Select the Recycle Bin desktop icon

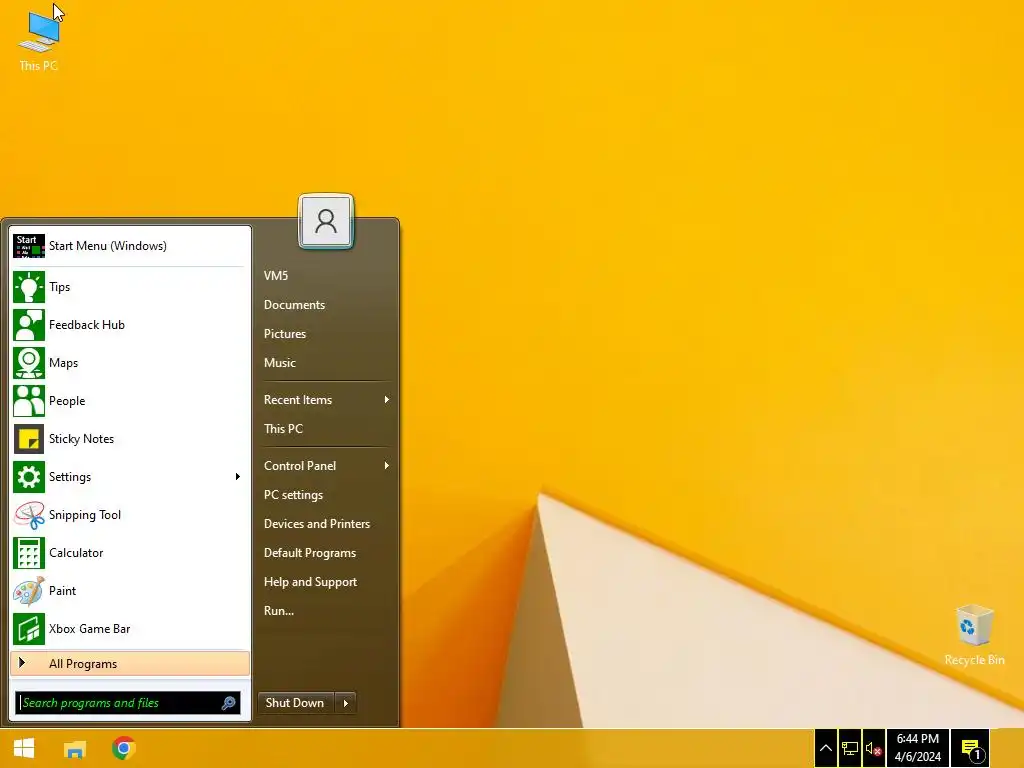point(974,635)
